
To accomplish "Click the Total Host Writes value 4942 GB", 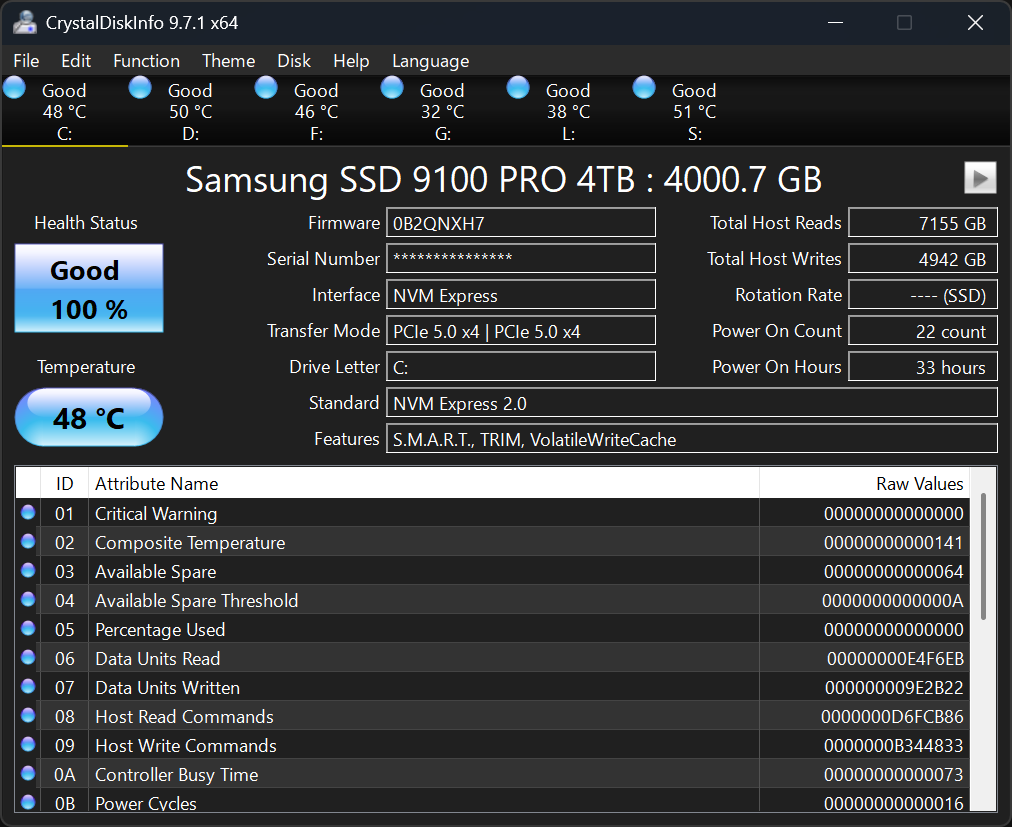I will pos(923,258).
